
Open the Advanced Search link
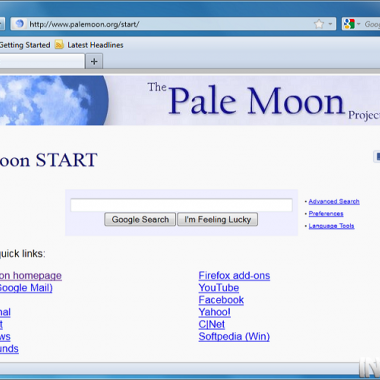334,201
